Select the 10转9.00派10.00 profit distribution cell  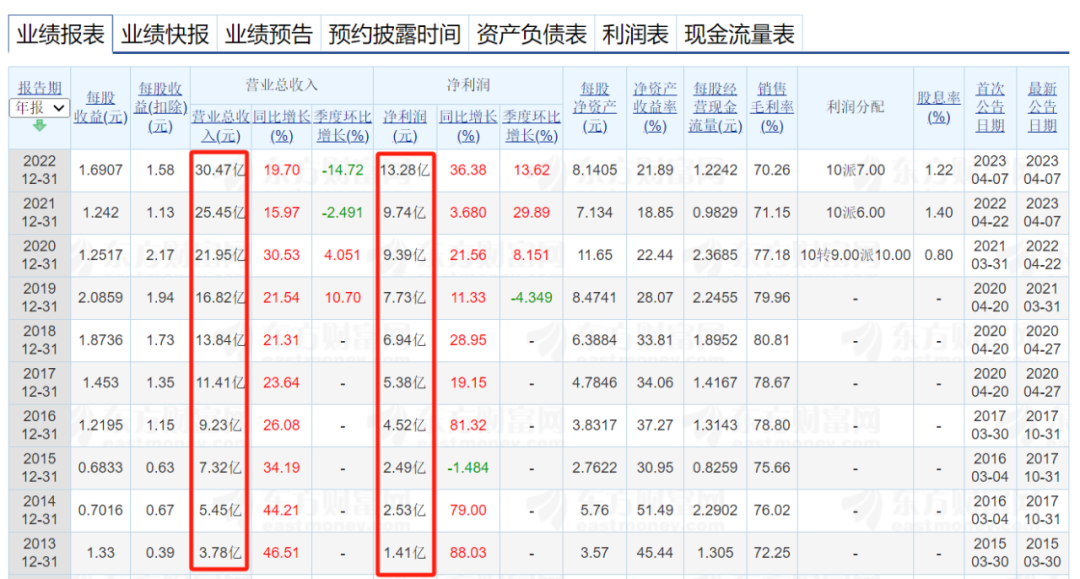tap(855, 255)
